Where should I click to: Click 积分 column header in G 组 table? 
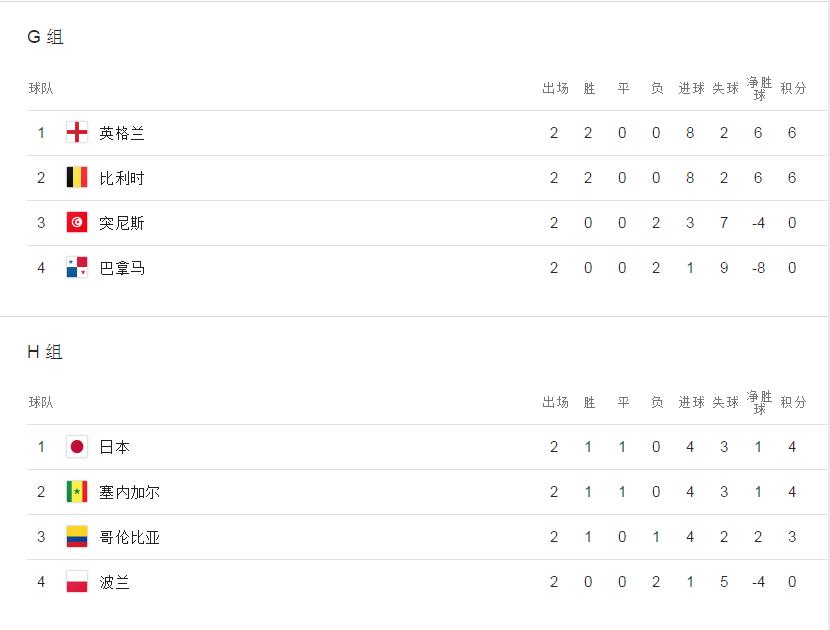point(793,88)
